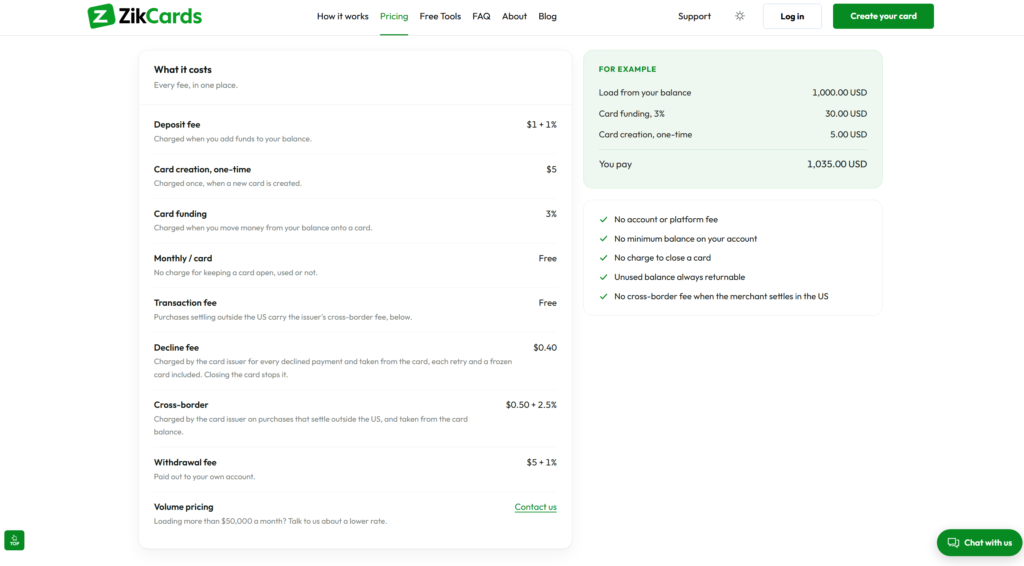The width and height of the screenshot is (1024, 566).
Task: Click the Cross-border label in fee list
Action: (181, 404)
